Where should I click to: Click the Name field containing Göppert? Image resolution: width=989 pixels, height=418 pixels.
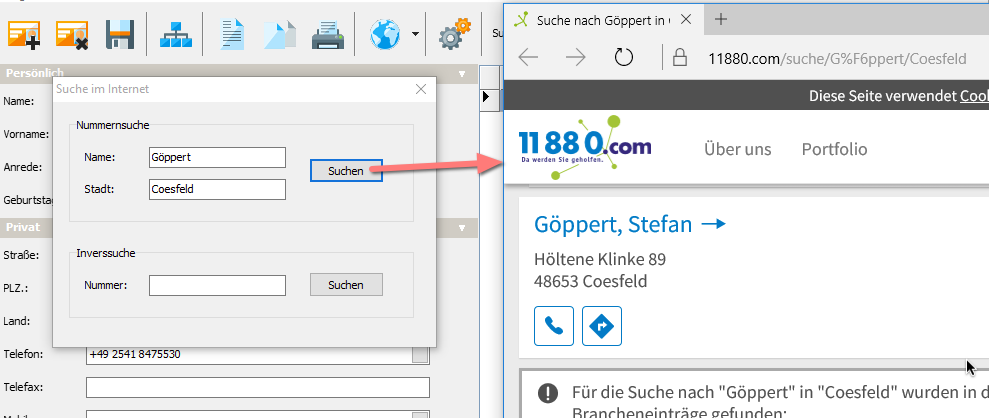[x=218, y=158]
